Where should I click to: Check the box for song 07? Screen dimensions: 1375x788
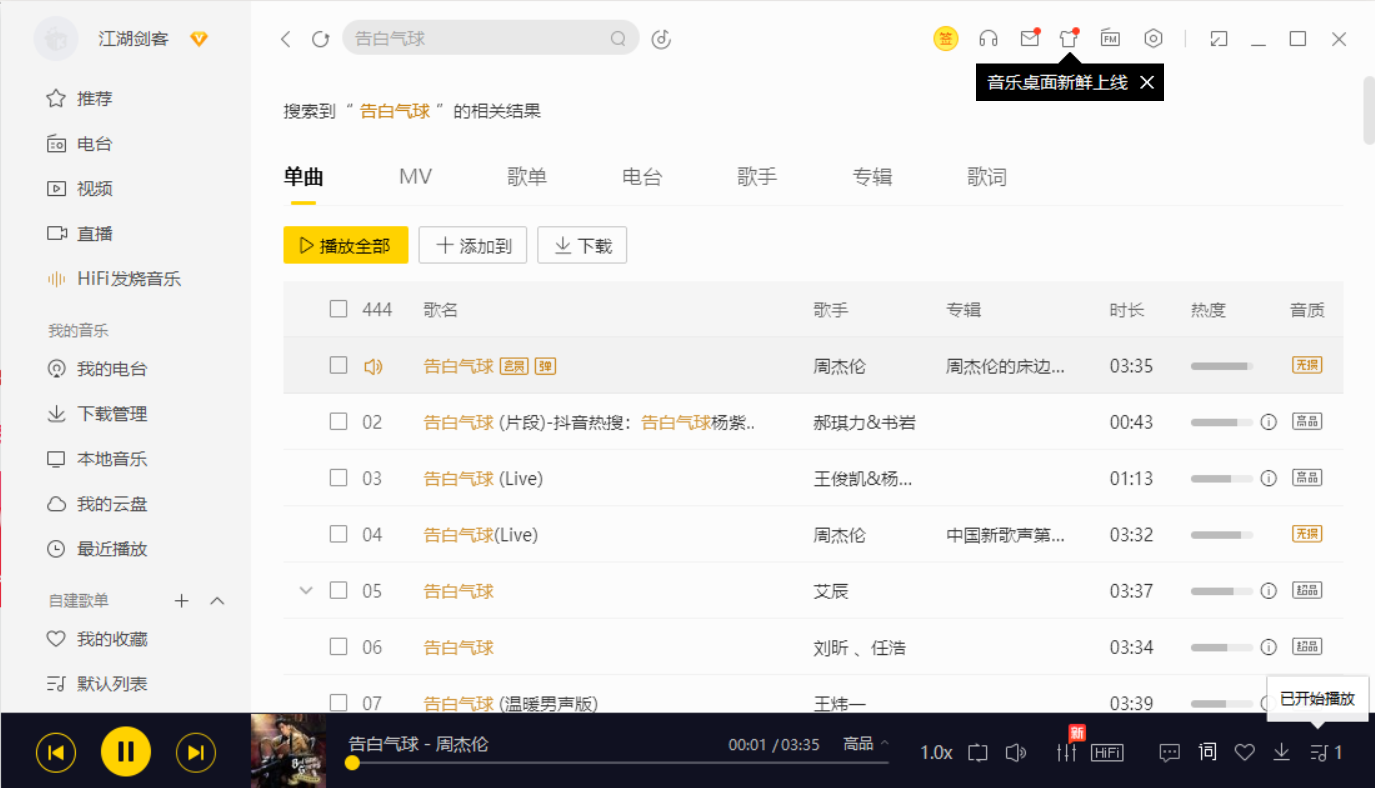coord(338,702)
